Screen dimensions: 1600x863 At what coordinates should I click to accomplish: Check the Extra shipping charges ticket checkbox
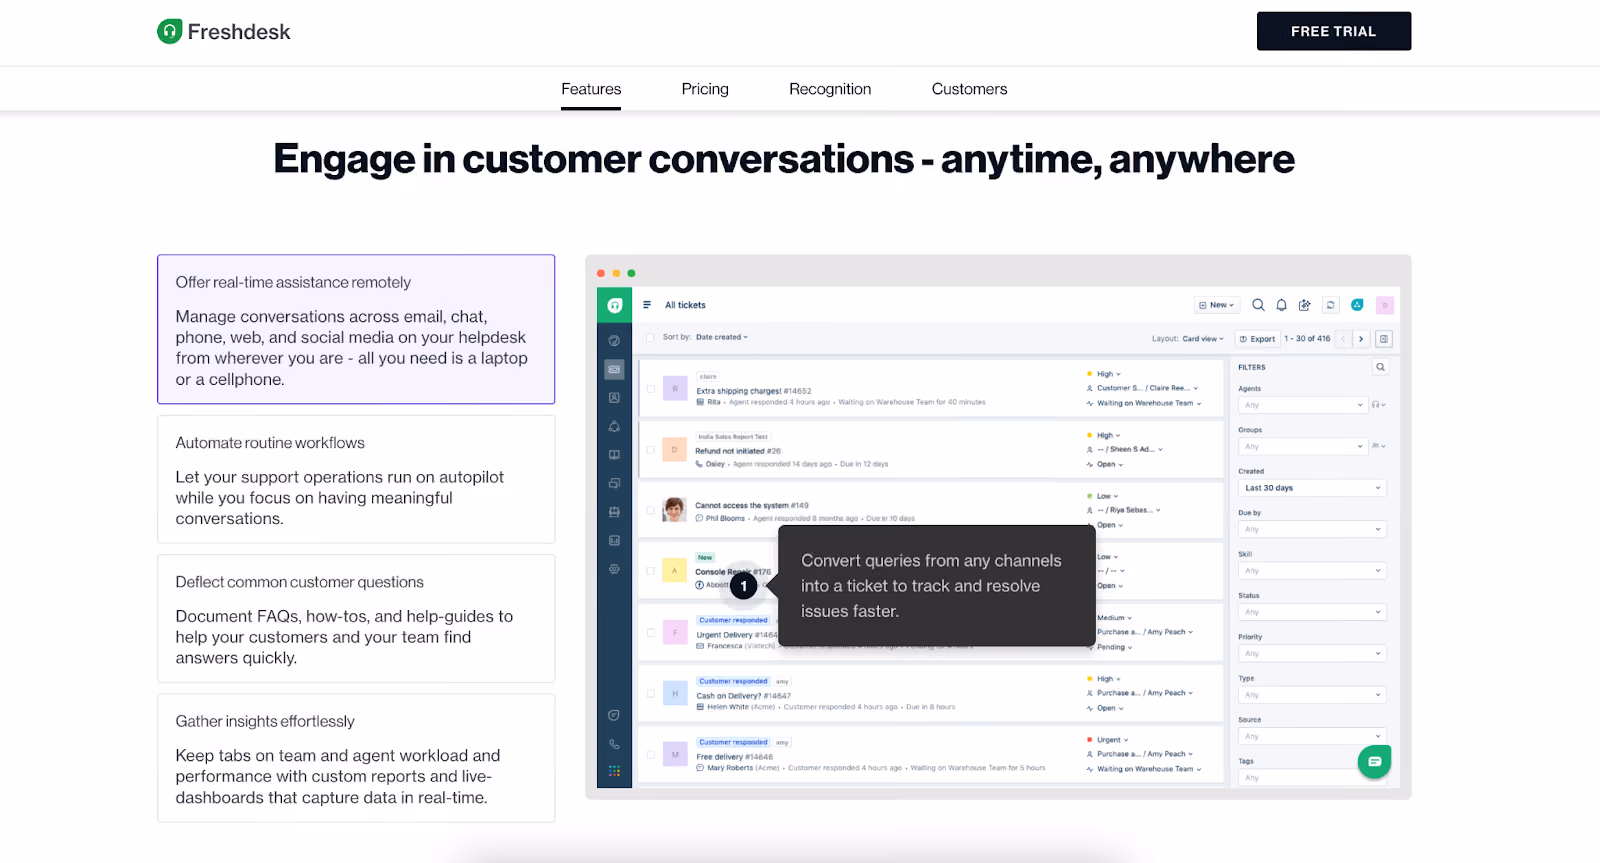point(650,389)
